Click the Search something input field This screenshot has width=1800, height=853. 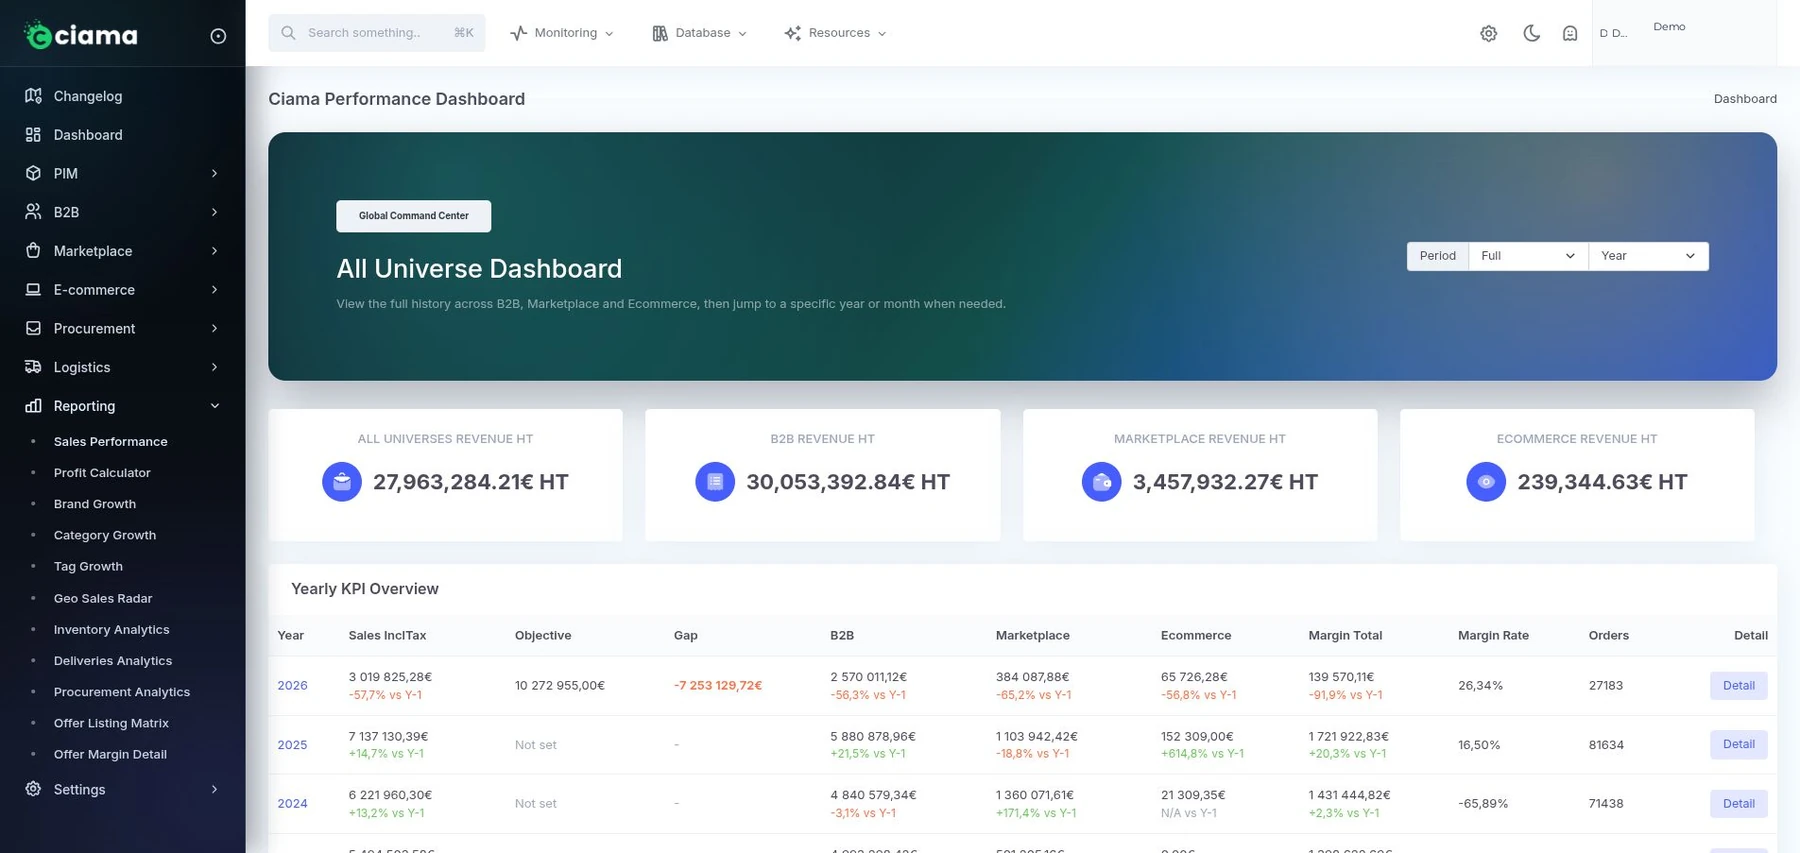pos(377,33)
